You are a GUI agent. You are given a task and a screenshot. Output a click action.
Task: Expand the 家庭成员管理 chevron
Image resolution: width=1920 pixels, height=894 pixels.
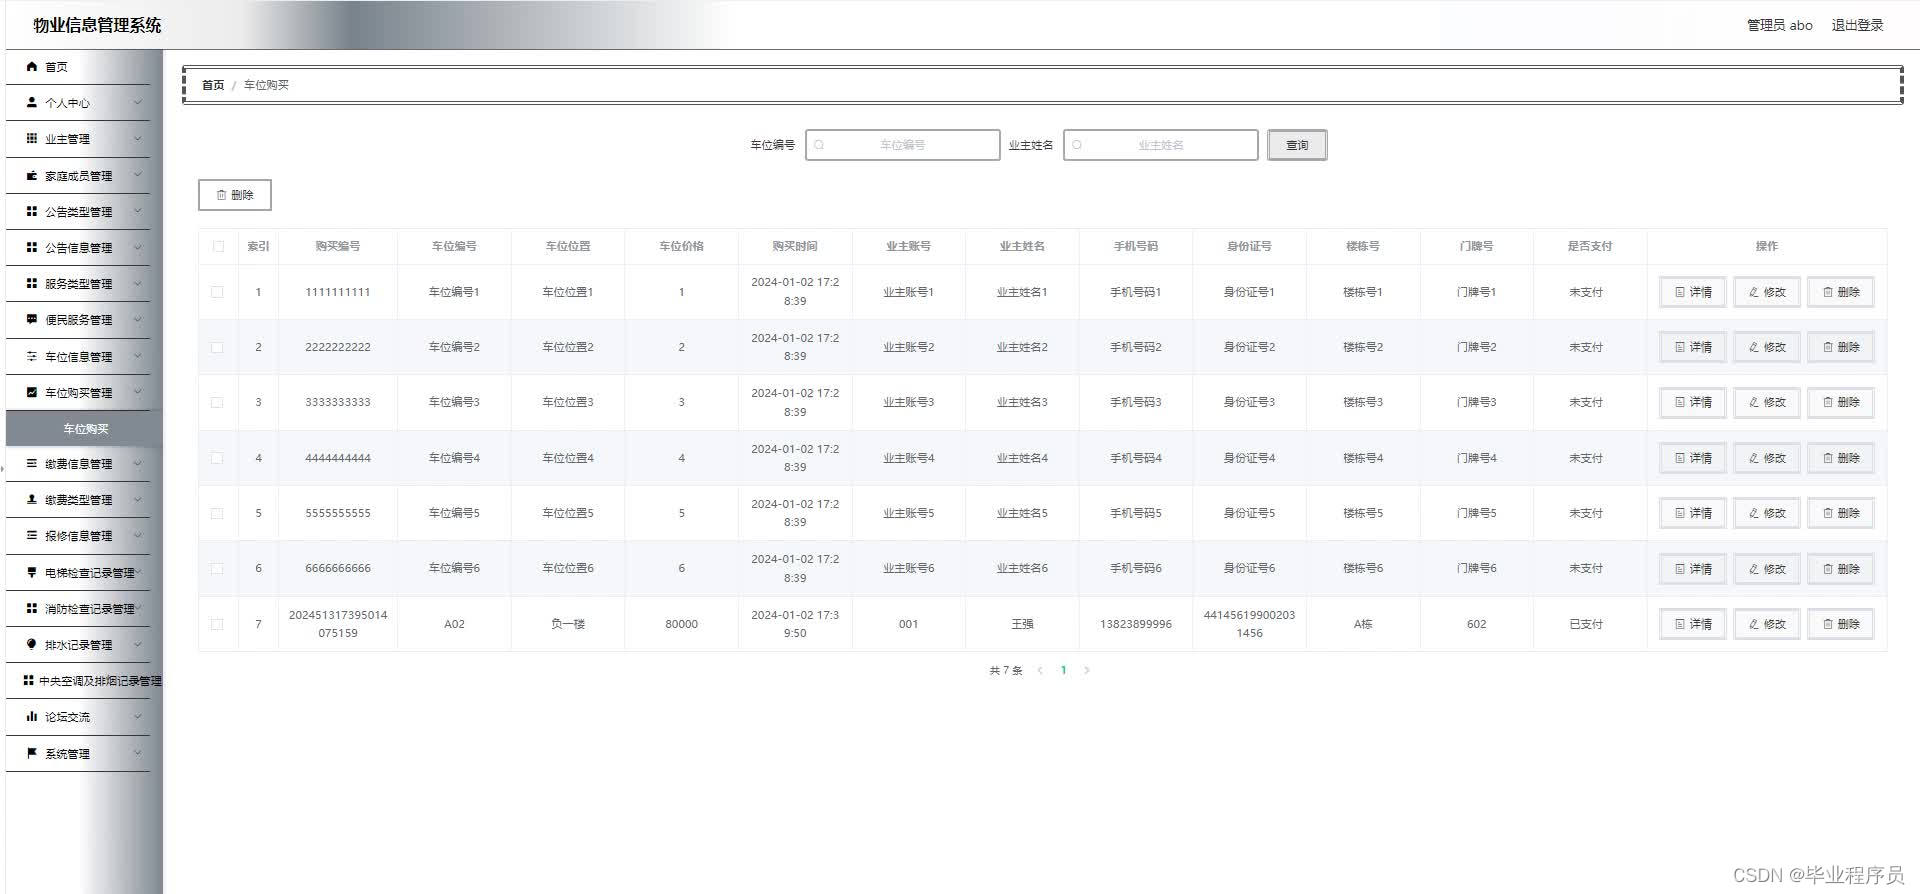(138, 175)
